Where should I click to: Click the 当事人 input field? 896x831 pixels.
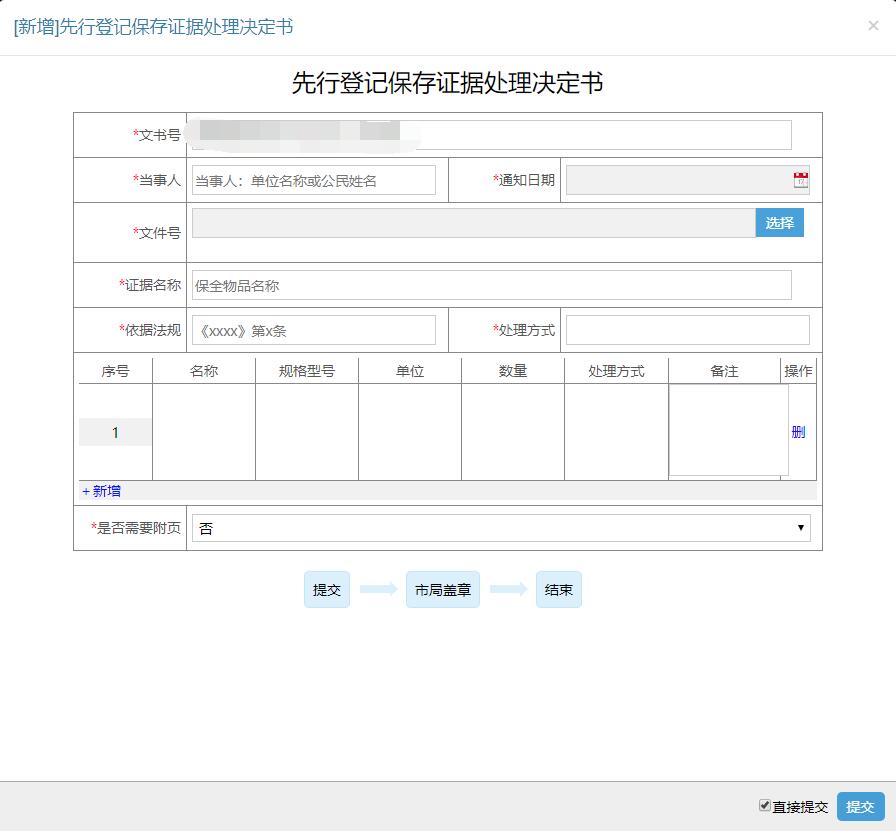pos(314,180)
